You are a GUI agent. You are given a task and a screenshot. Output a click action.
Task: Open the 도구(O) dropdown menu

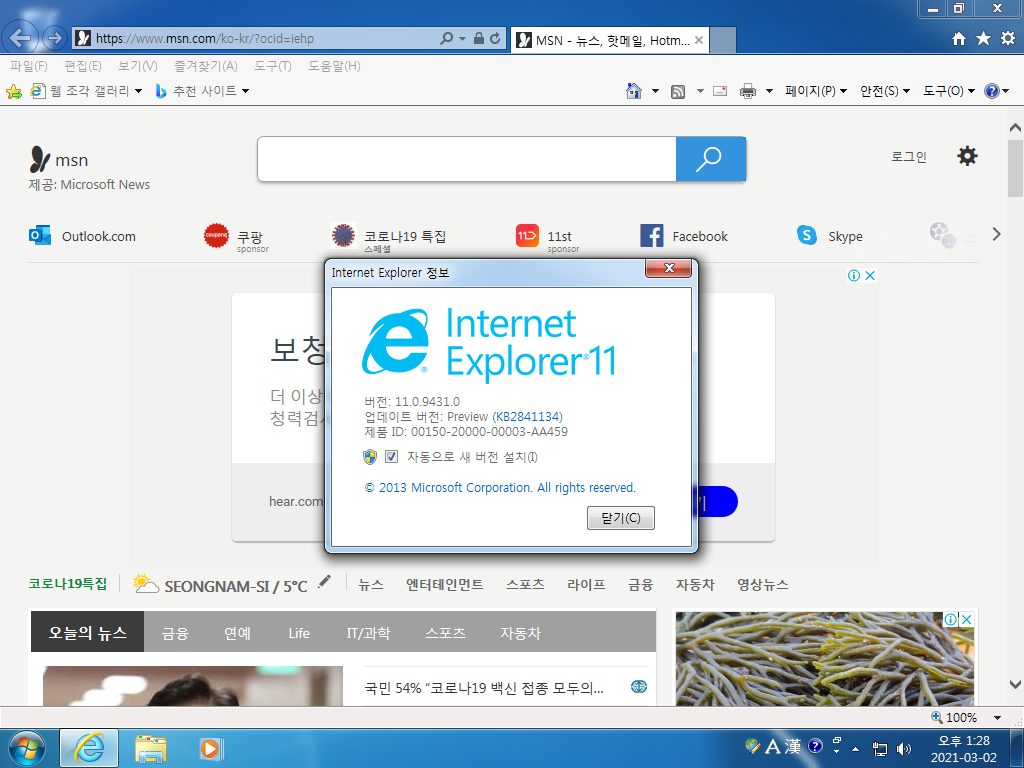(949, 91)
